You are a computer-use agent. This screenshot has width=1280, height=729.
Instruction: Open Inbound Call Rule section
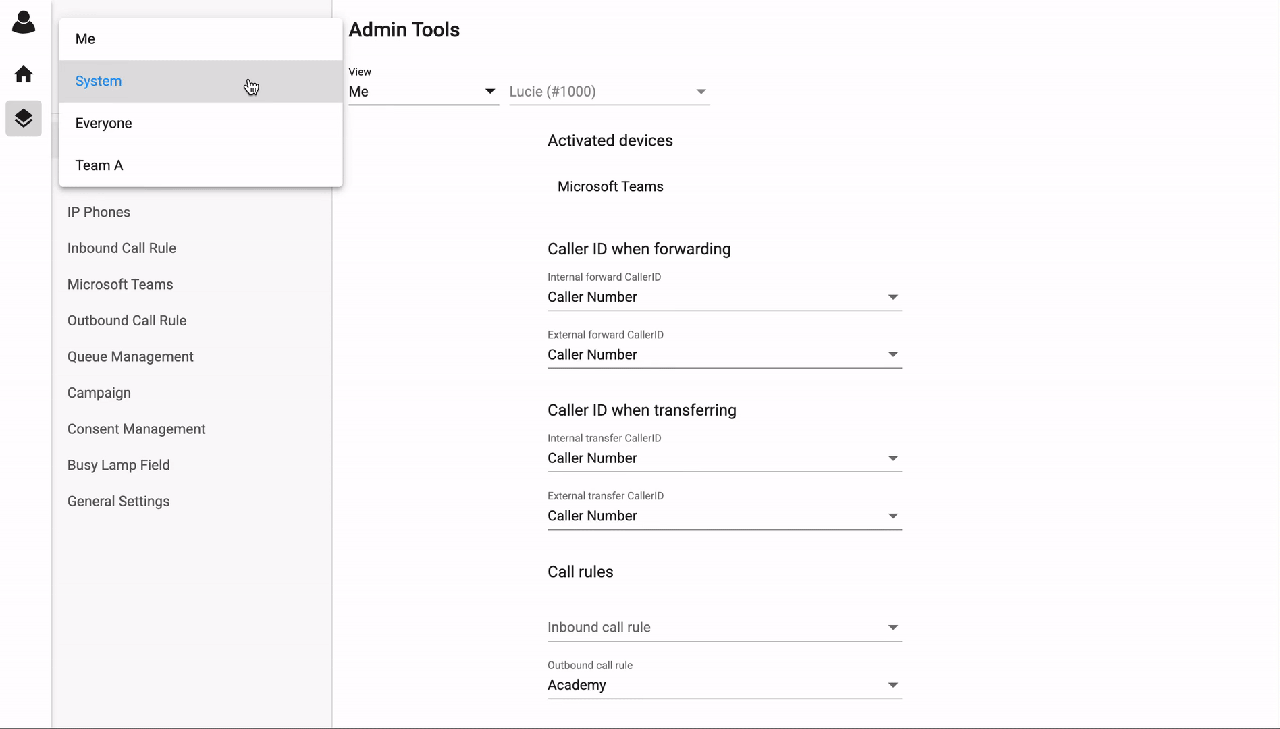coord(122,248)
